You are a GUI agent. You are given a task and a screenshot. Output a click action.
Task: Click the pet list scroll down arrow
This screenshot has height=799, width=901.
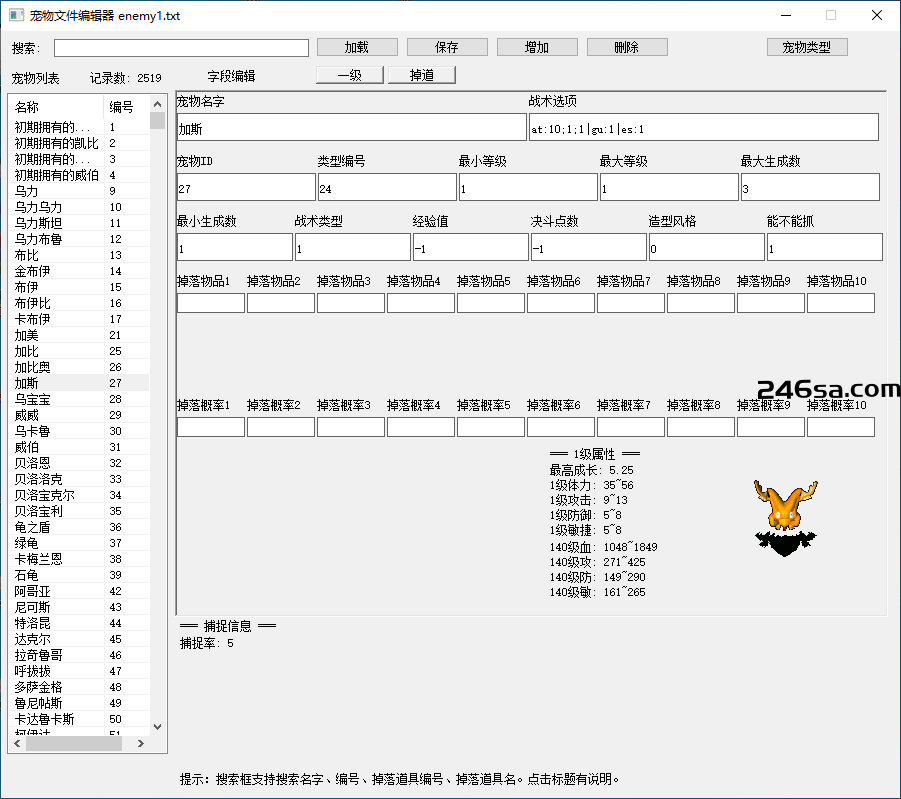[x=157, y=727]
